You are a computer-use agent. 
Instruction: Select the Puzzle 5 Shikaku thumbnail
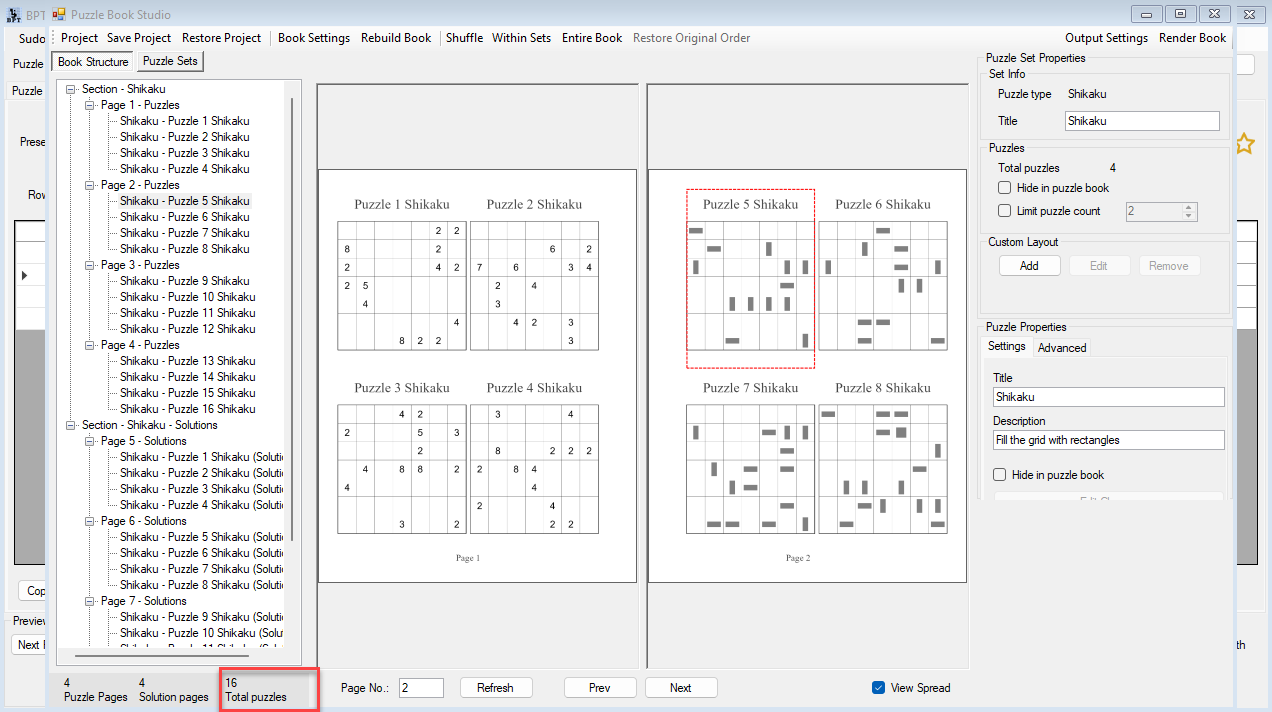coord(750,279)
